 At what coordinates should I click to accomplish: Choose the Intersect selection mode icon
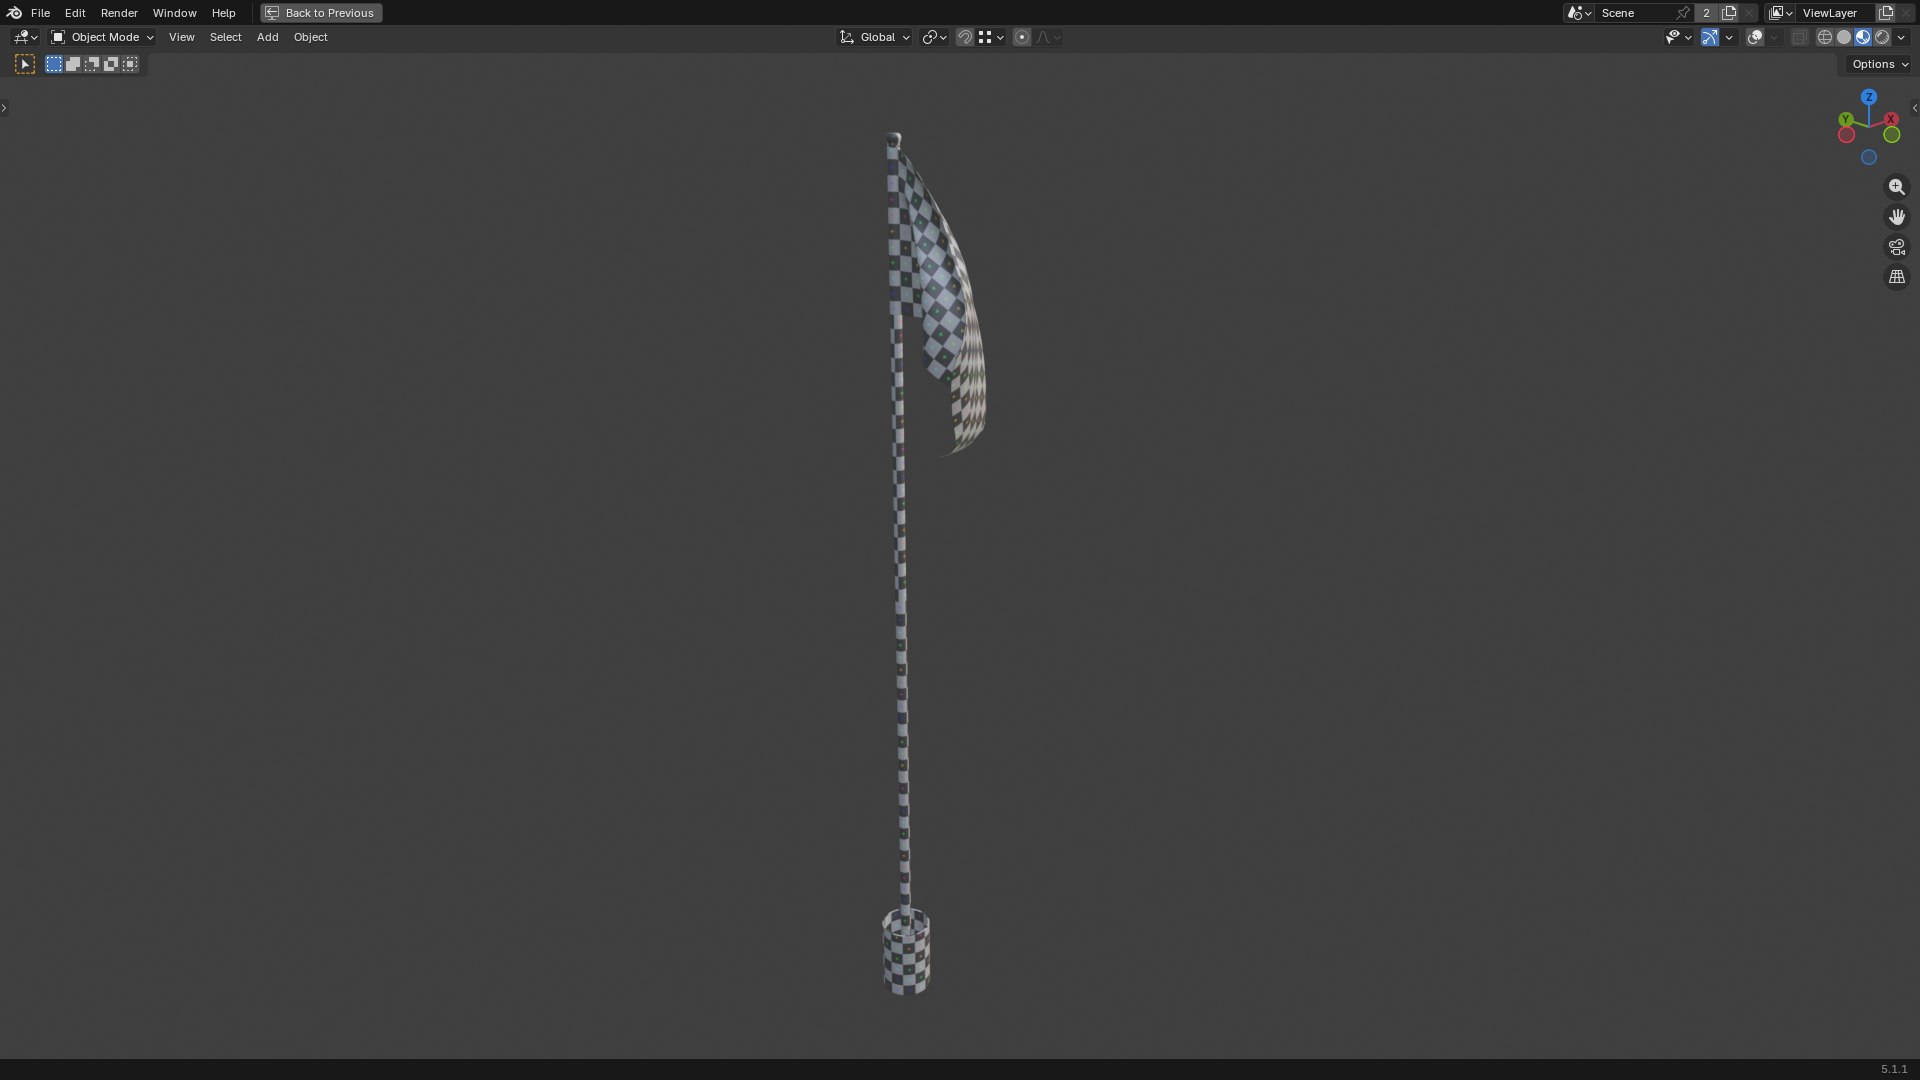tap(130, 64)
